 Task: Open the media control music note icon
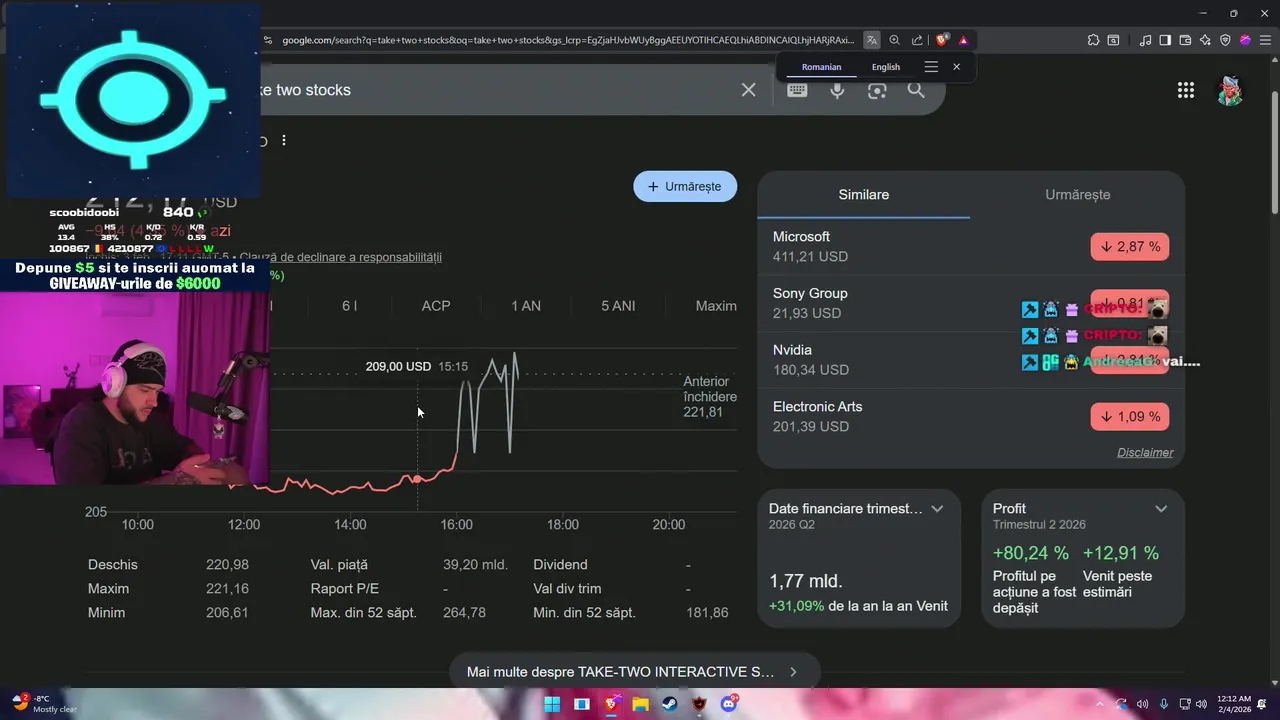[1146, 40]
